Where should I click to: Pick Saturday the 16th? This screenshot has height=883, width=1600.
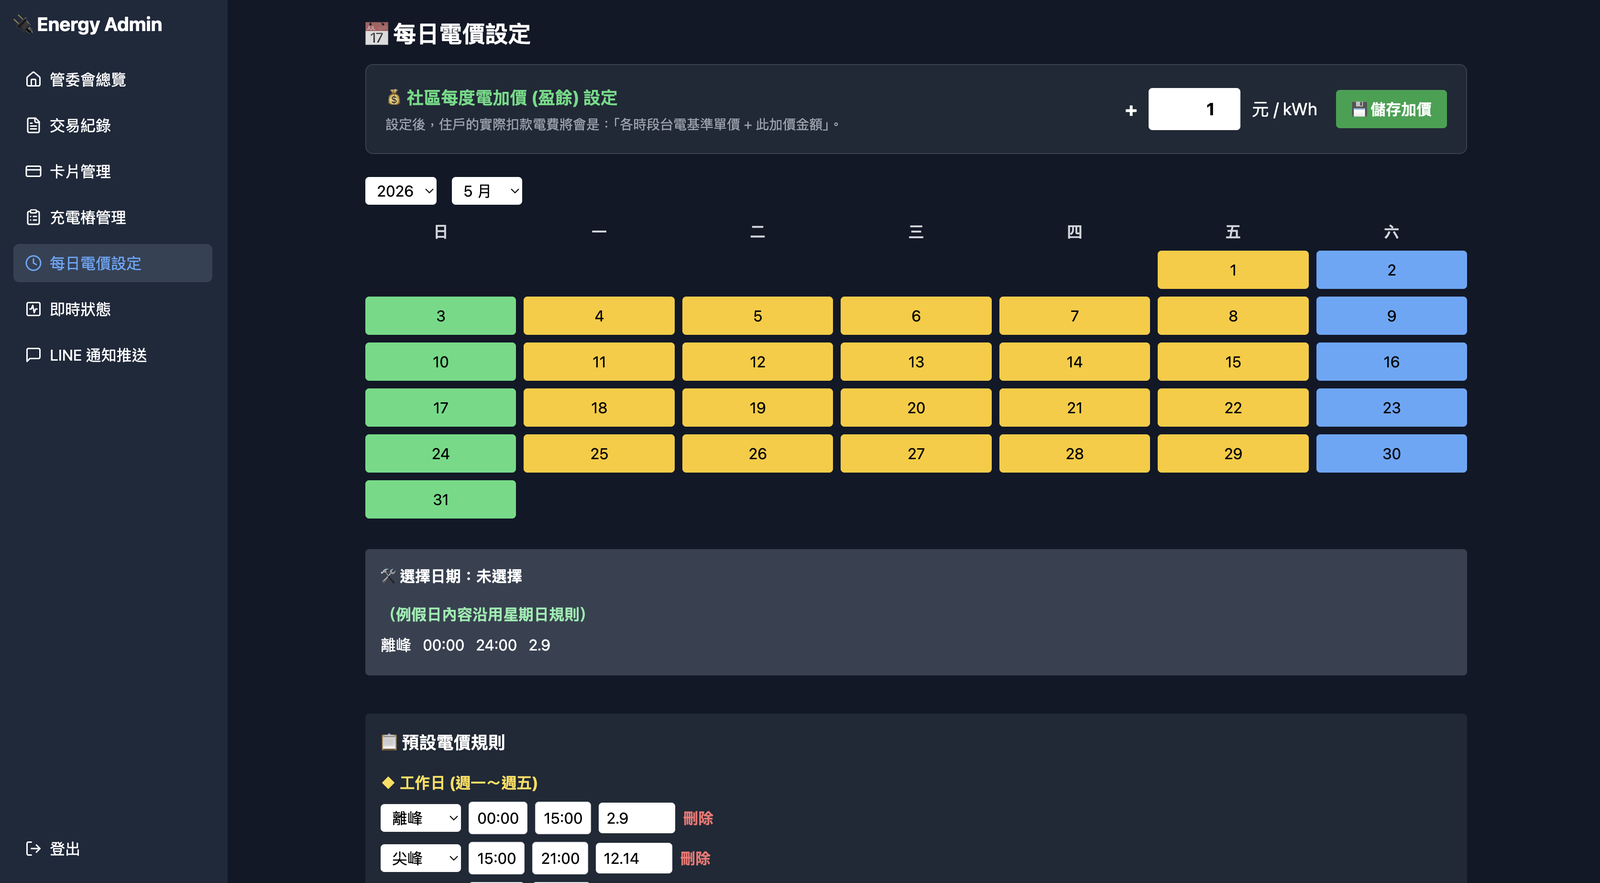coord(1391,362)
